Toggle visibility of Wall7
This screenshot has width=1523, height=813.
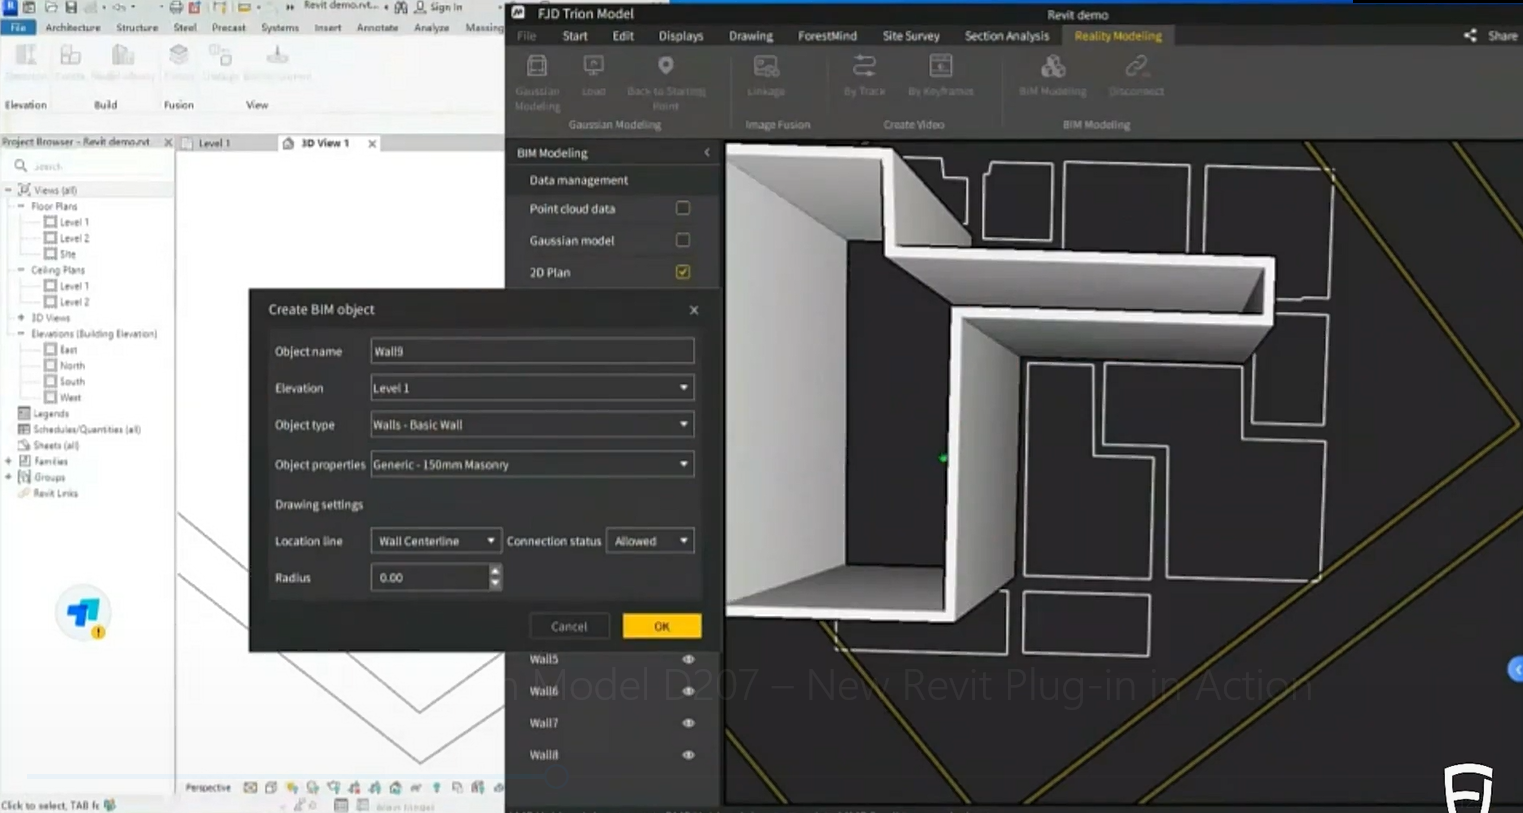point(688,723)
